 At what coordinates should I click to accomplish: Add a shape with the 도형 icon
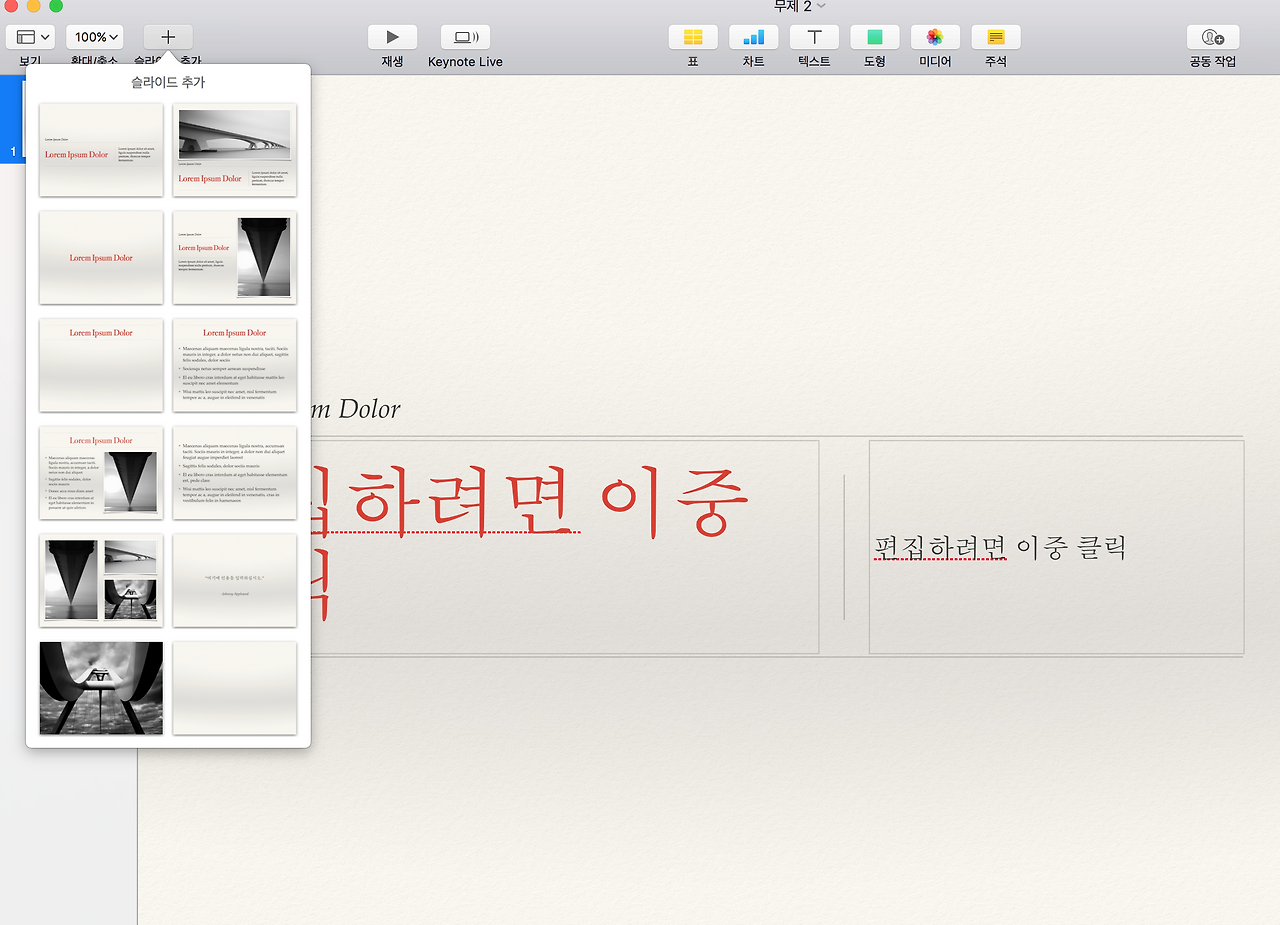[874, 37]
